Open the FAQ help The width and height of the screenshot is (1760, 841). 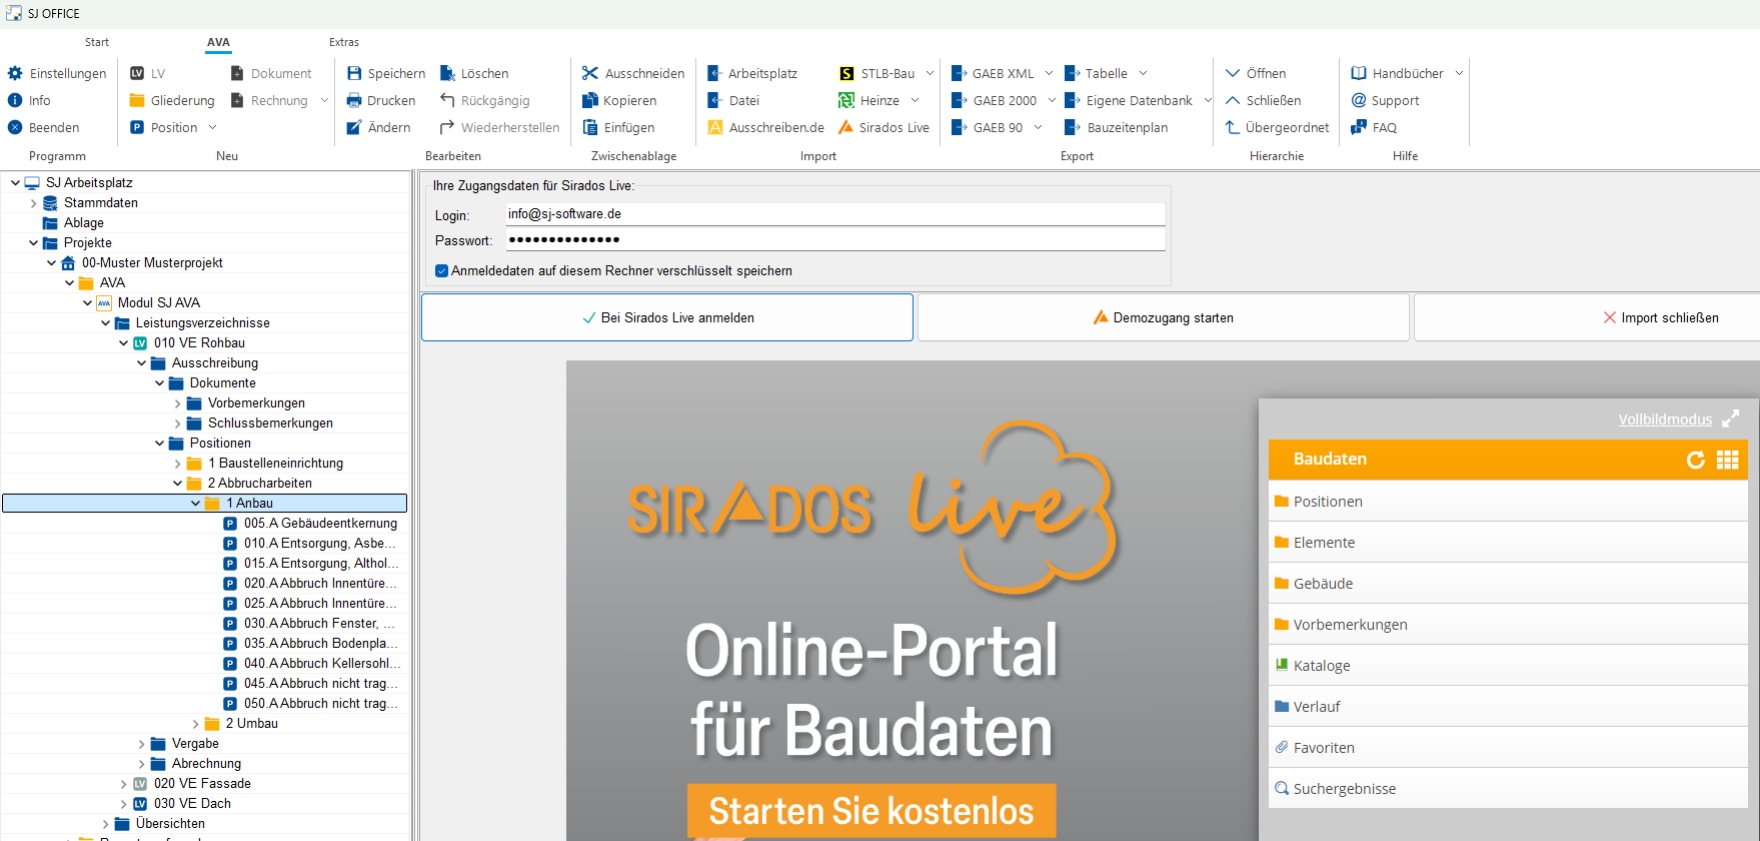[x=1374, y=127]
